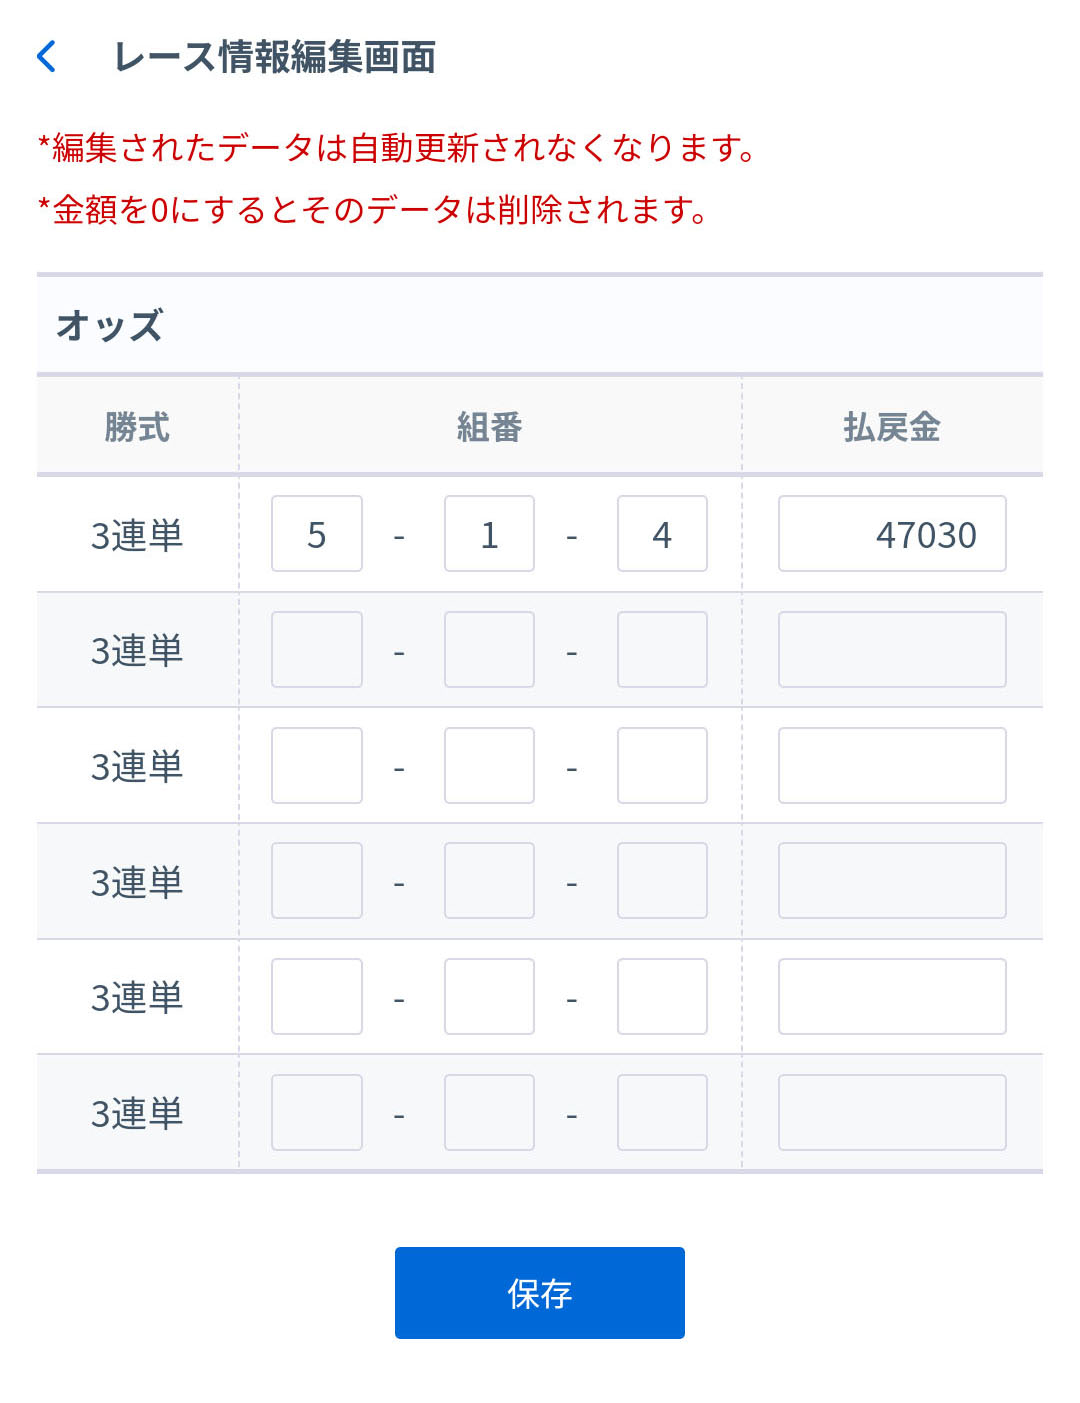Click first combination box in third 3連単 row
This screenshot has width=1080, height=1403.
[x=317, y=766]
